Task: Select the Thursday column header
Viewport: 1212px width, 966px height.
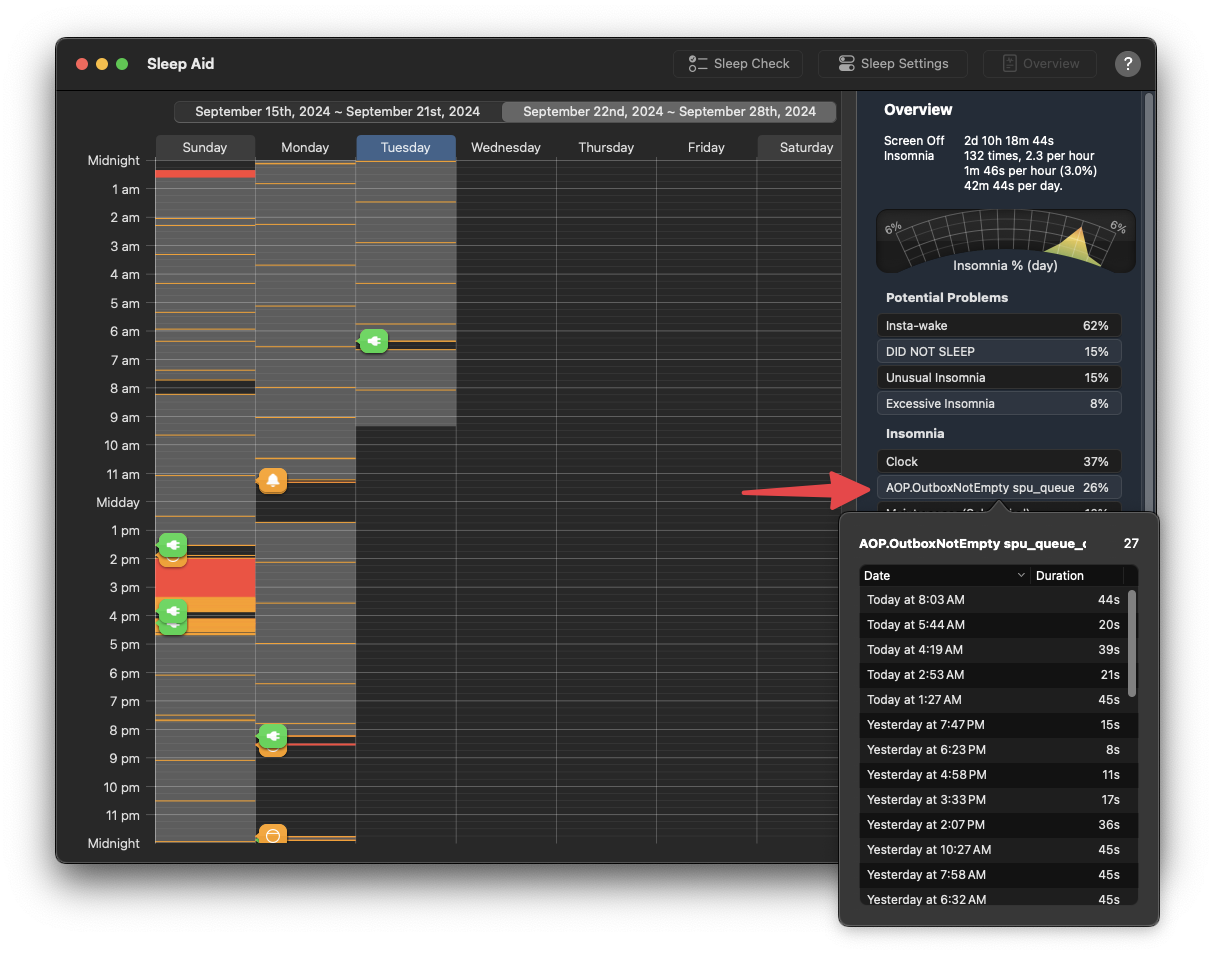Action: click(x=606, y=147)
